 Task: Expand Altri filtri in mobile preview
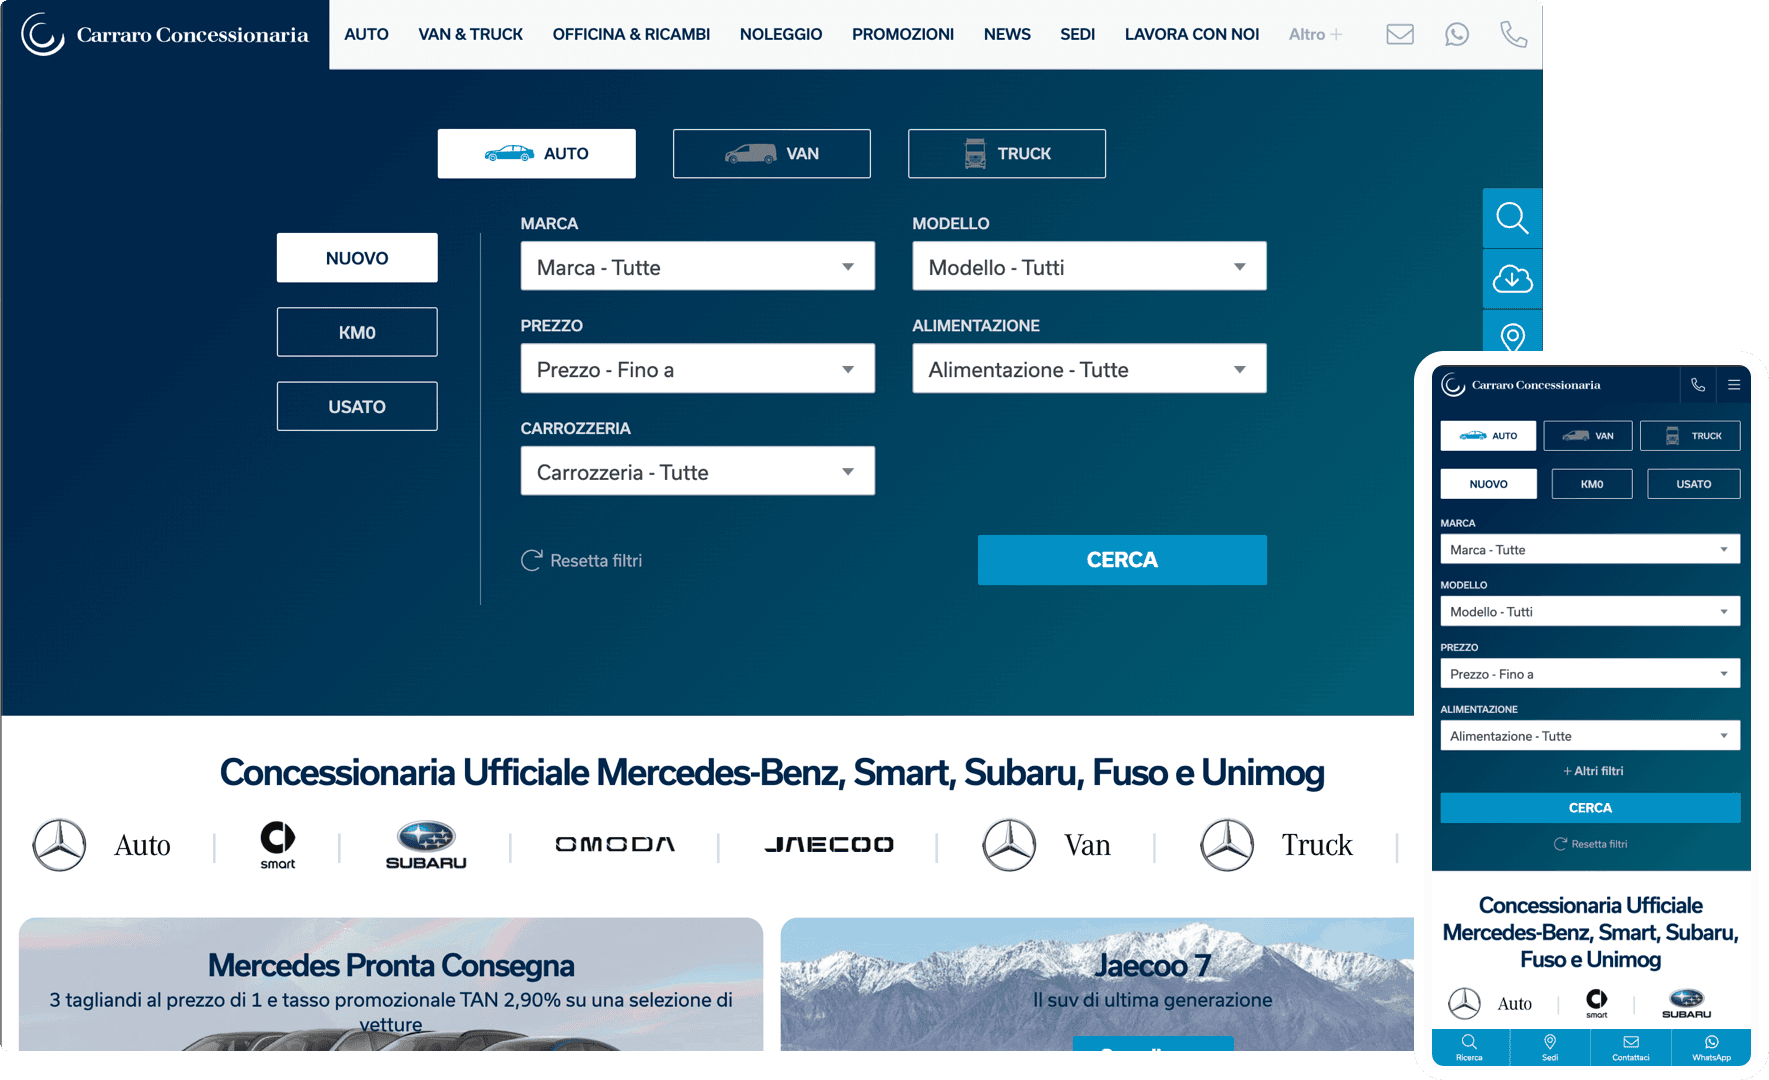coord(1593,771)
